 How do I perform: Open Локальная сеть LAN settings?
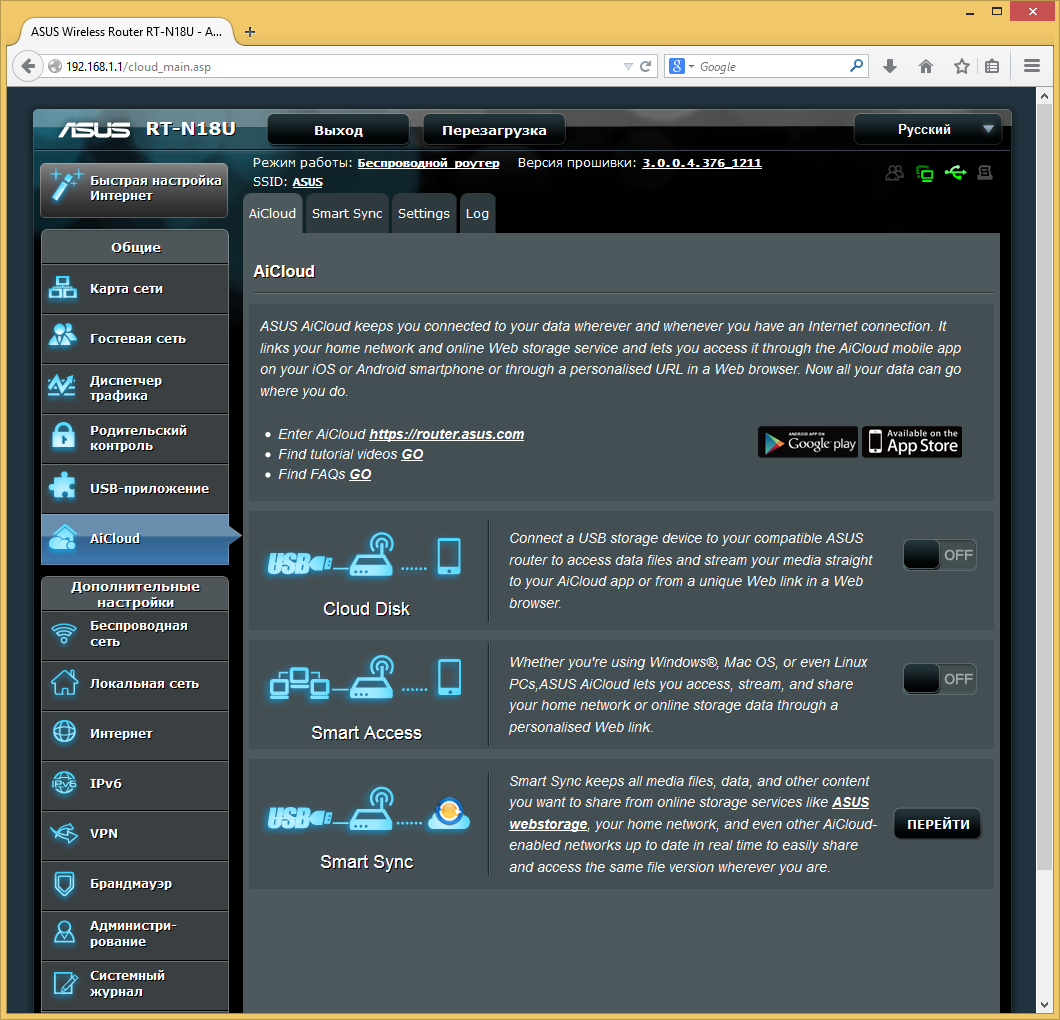(x=135, y=684)
